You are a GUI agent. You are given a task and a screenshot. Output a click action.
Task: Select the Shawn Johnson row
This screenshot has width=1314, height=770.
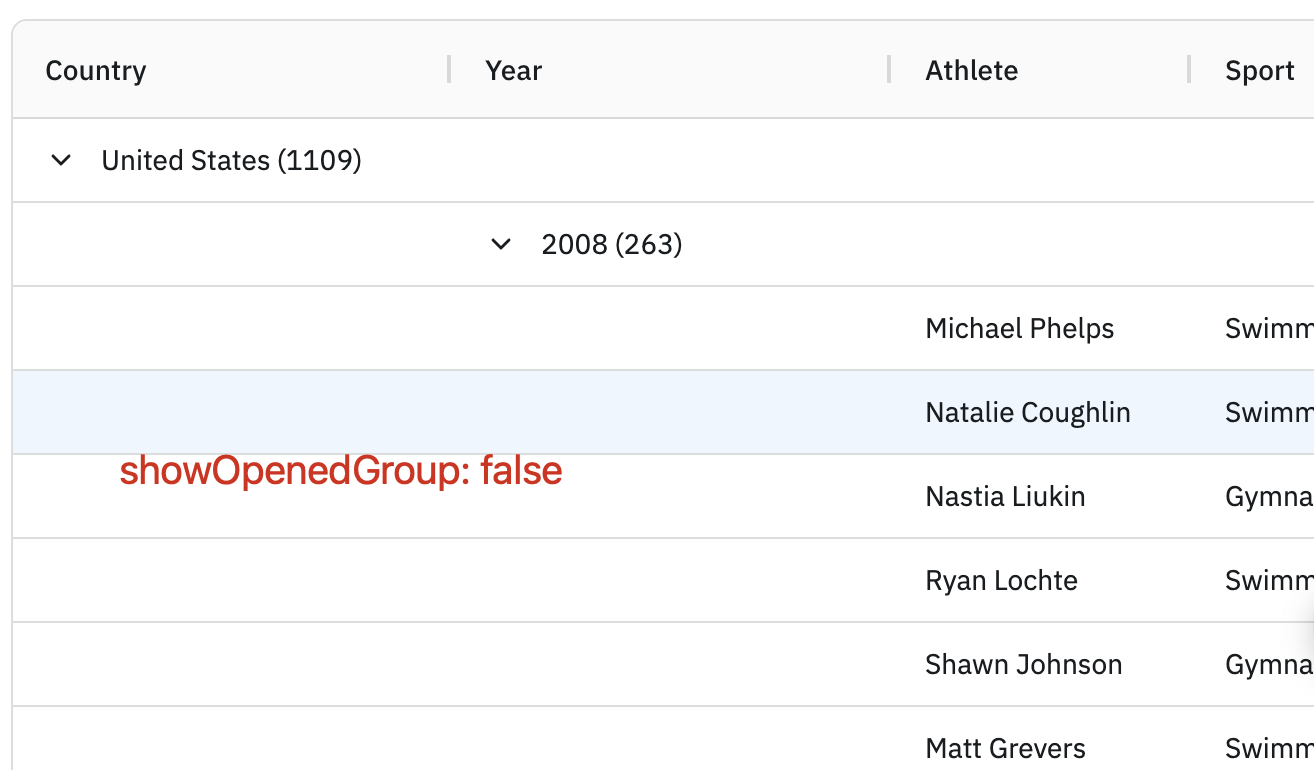pyautogui.click(x=663, y=665)
